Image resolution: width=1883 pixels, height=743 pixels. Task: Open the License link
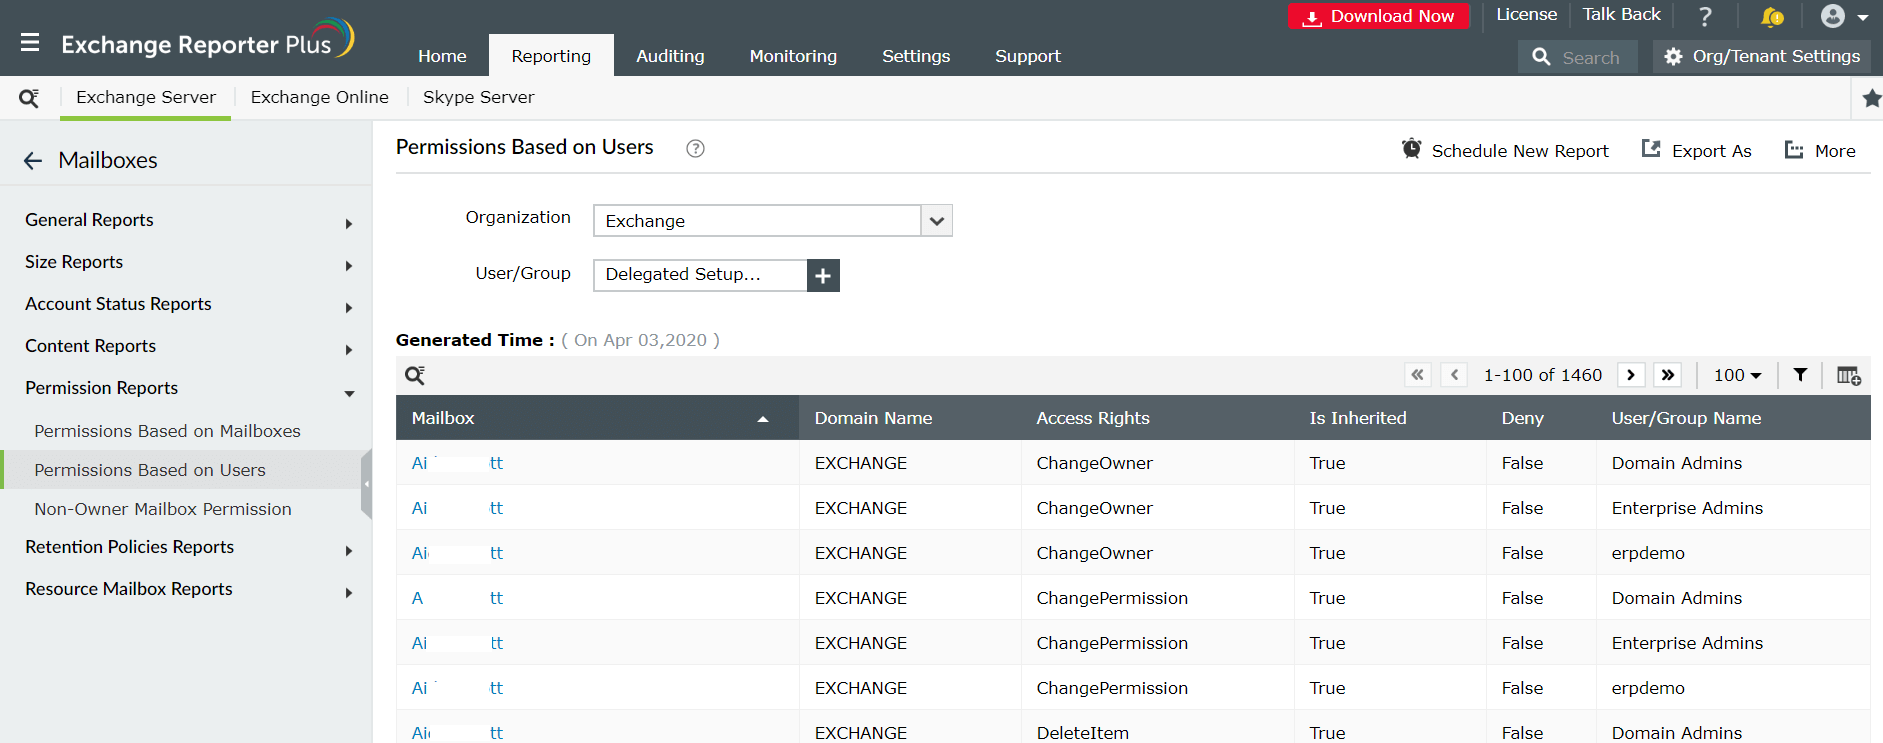point(1526,15)
